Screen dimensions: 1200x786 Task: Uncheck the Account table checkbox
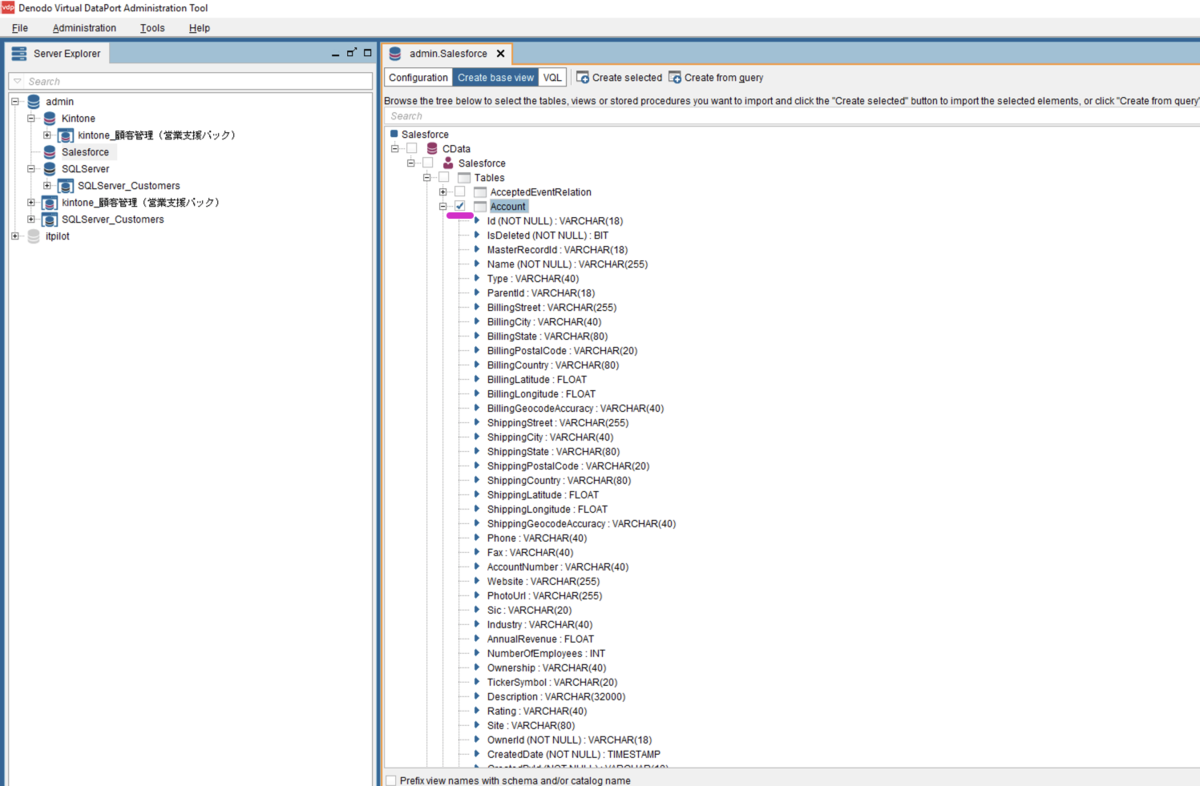[x=460, y=206]
